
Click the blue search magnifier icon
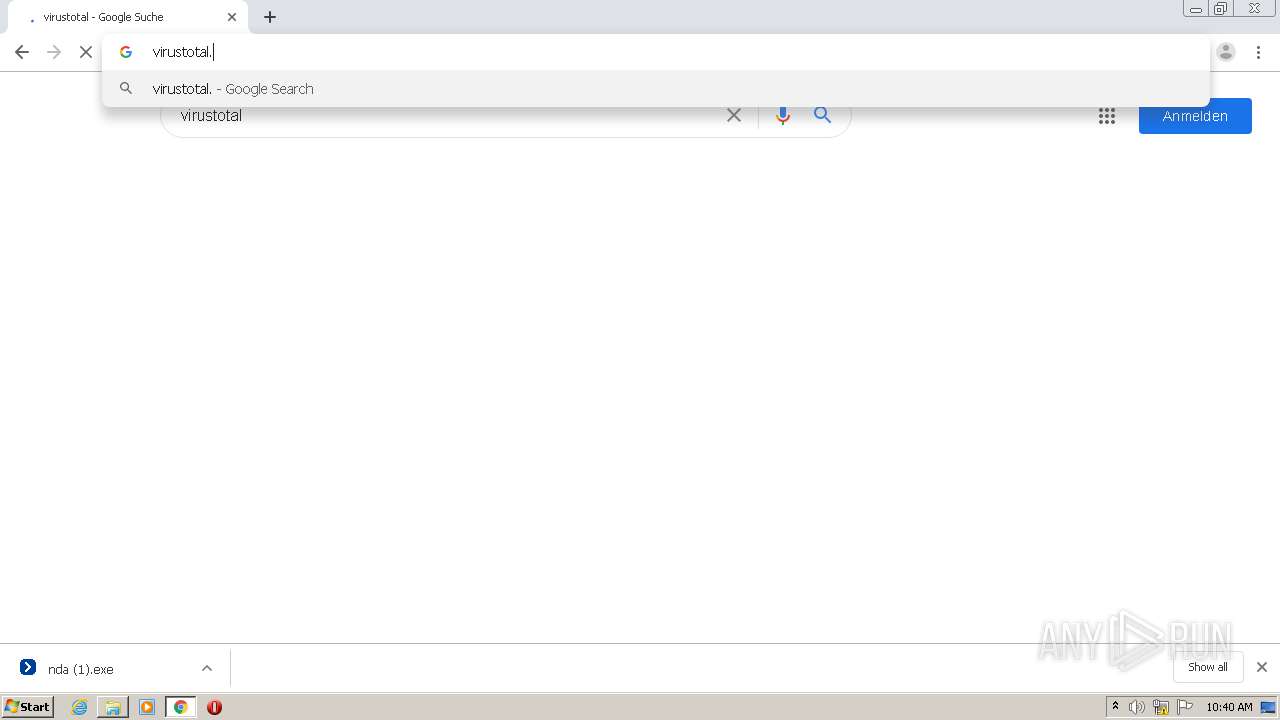pos(822,115)
